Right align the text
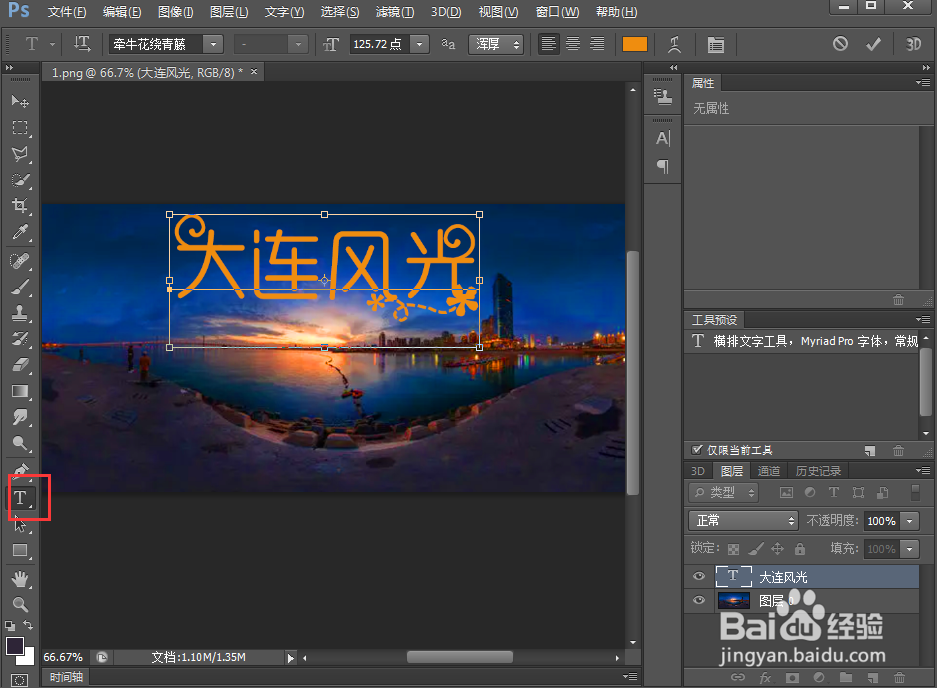 point(597,44)
